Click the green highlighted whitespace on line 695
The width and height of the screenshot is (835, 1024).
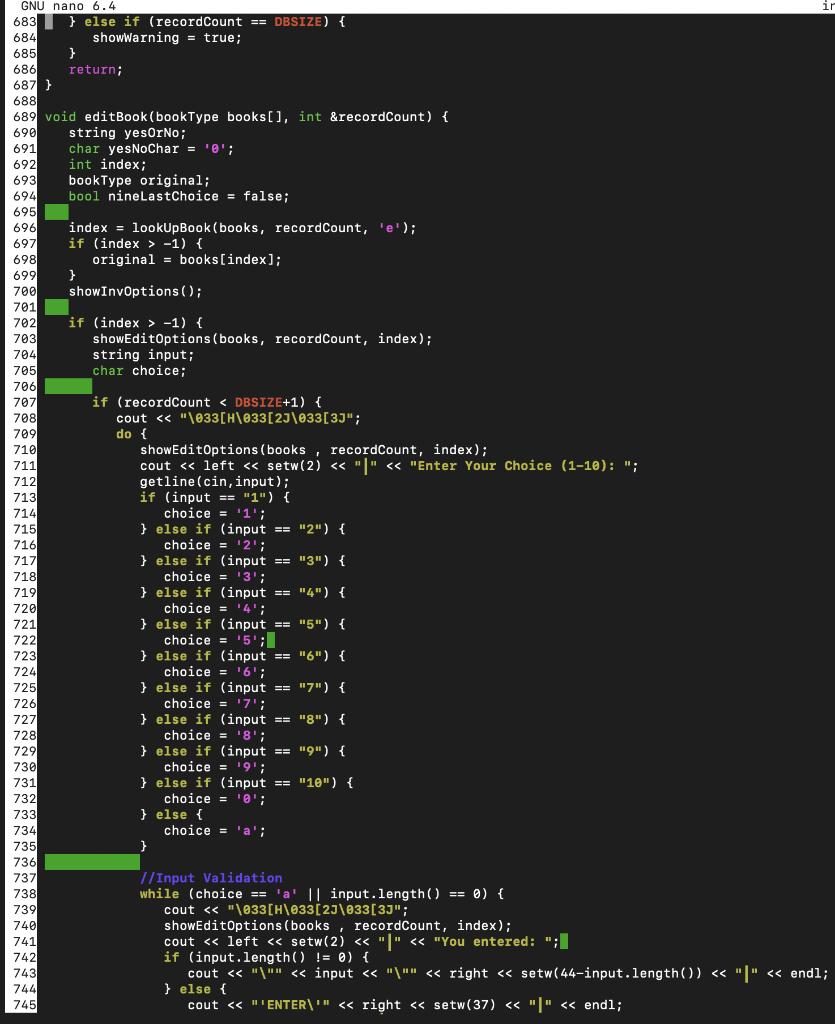57,211
